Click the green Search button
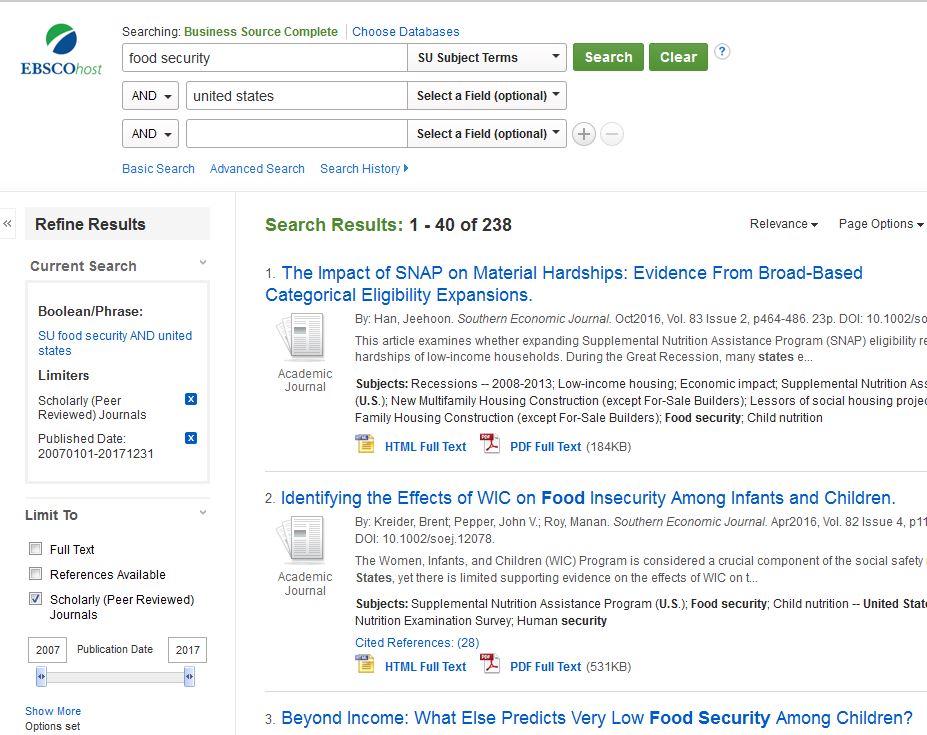Viewport: 927px width, 735px height. coord(608,57)
